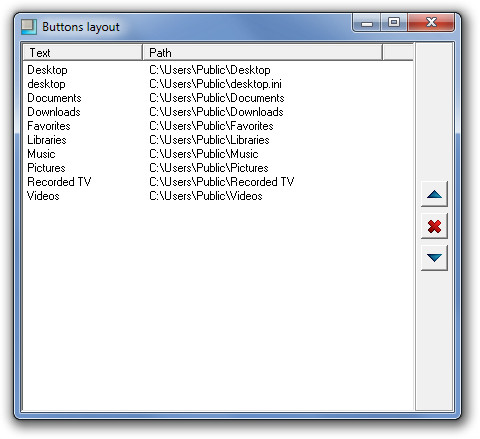Sort by the Path column header

point(262,53)
